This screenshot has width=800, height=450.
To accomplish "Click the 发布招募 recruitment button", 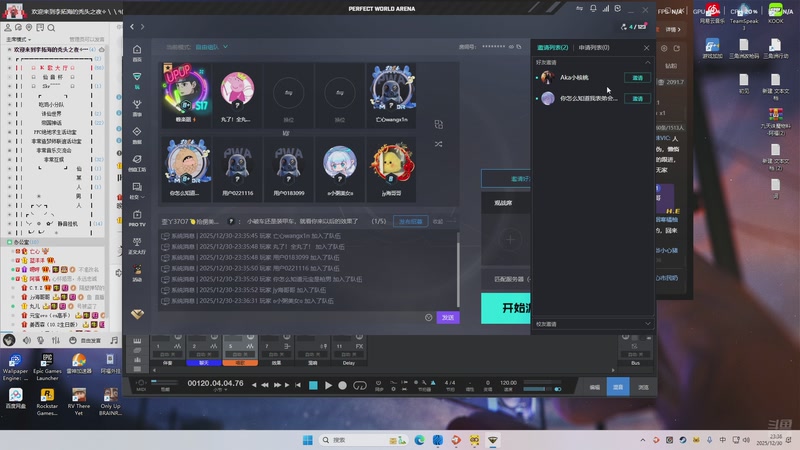I will [411, 221].
